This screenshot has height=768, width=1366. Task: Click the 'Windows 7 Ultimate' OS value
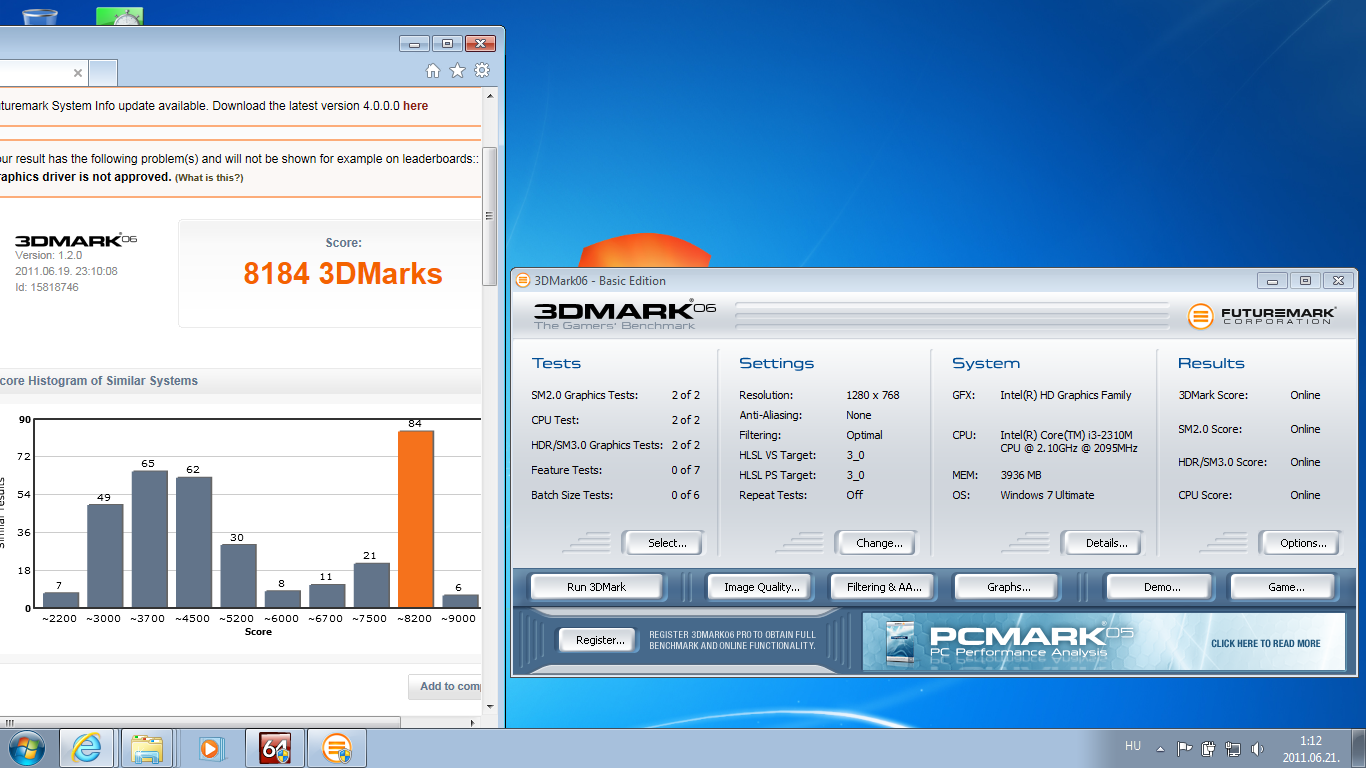[x=1047, y=495]
